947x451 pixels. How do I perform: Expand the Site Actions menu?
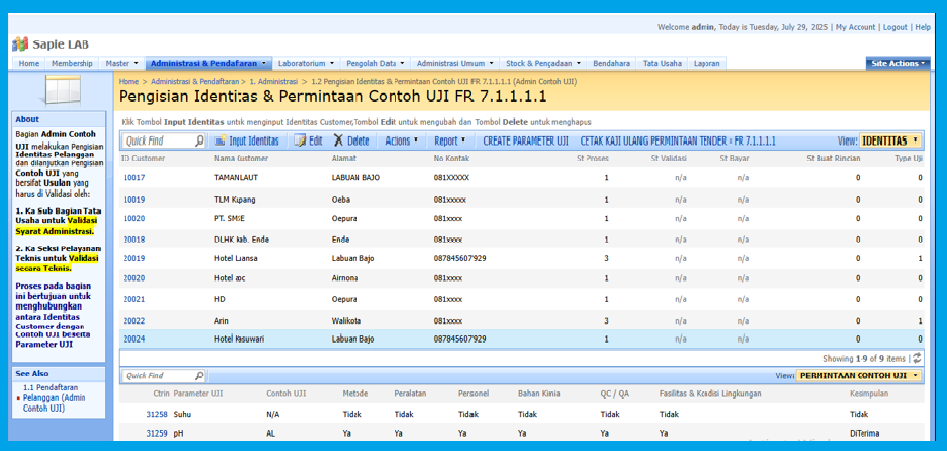click(898, 63)
